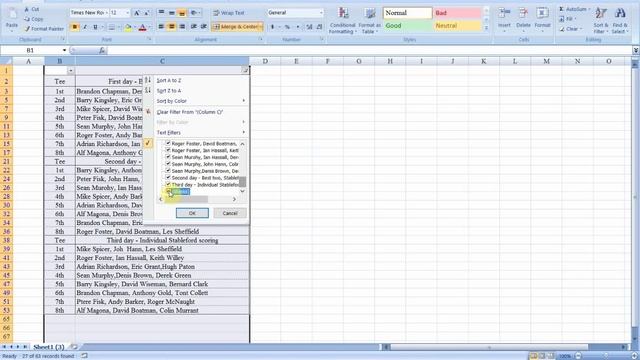Choose Sort A to Z
The image size is (640, 360).
click(x=169, y=80)
